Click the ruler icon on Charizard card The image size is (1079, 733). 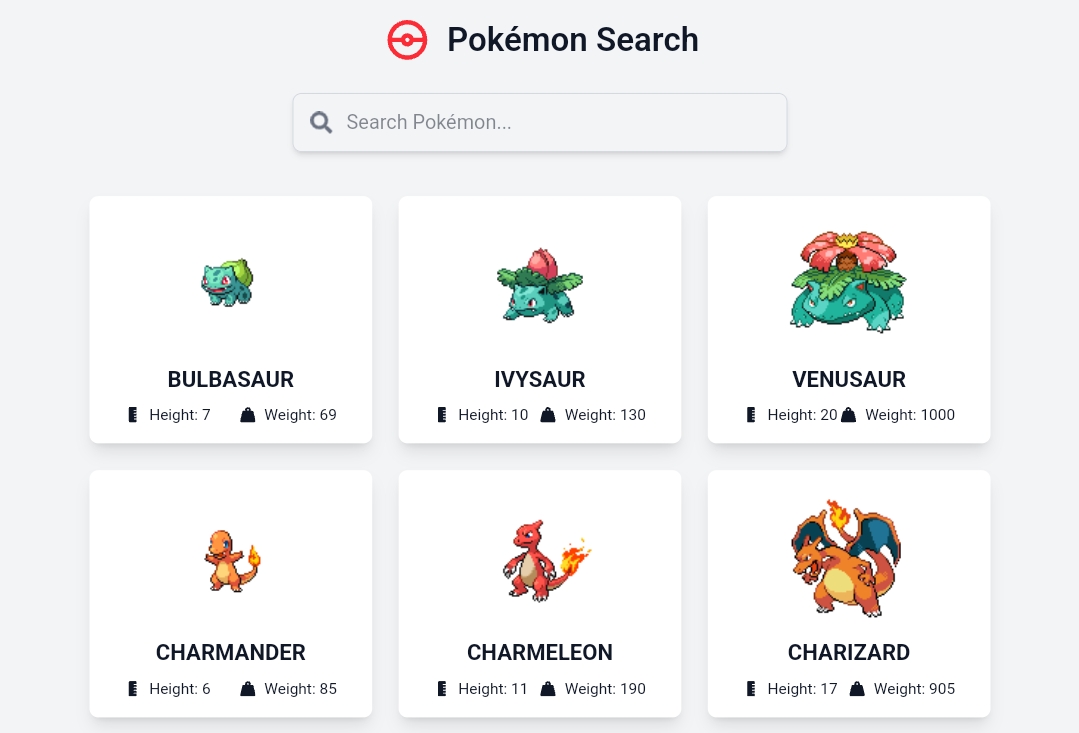(x=751, y=689)
